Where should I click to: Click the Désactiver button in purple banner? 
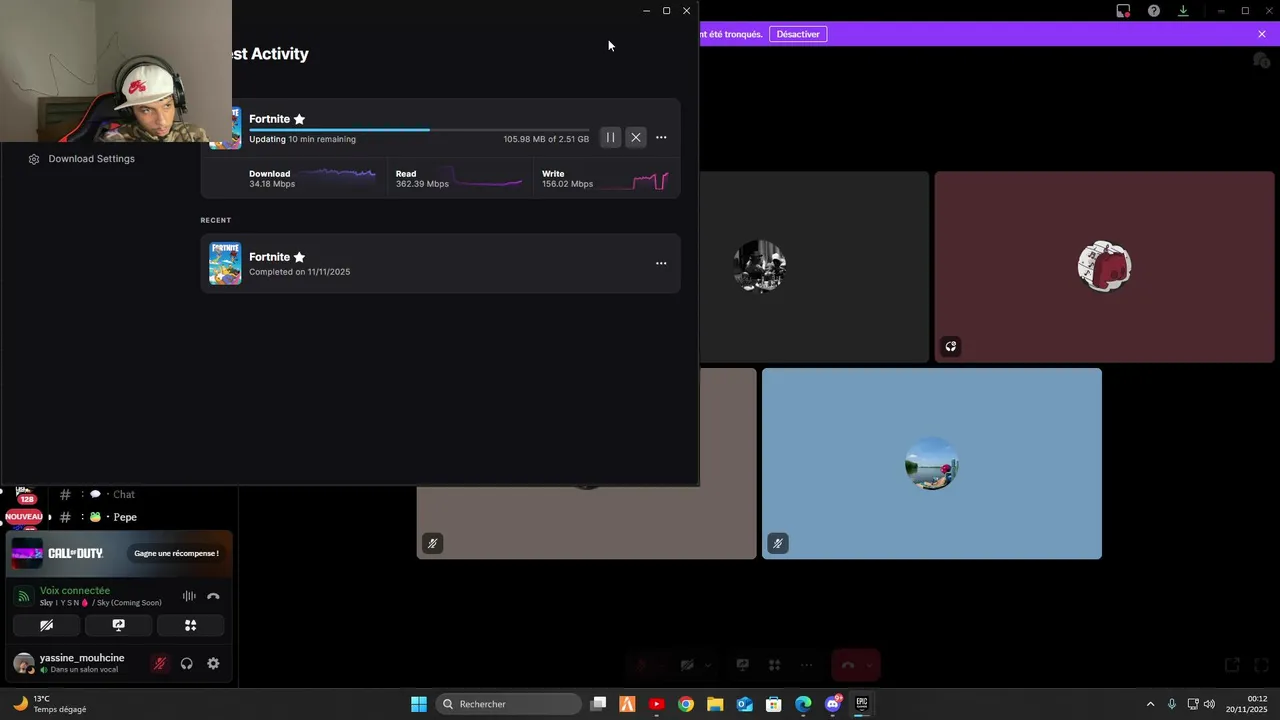point(798,34)
